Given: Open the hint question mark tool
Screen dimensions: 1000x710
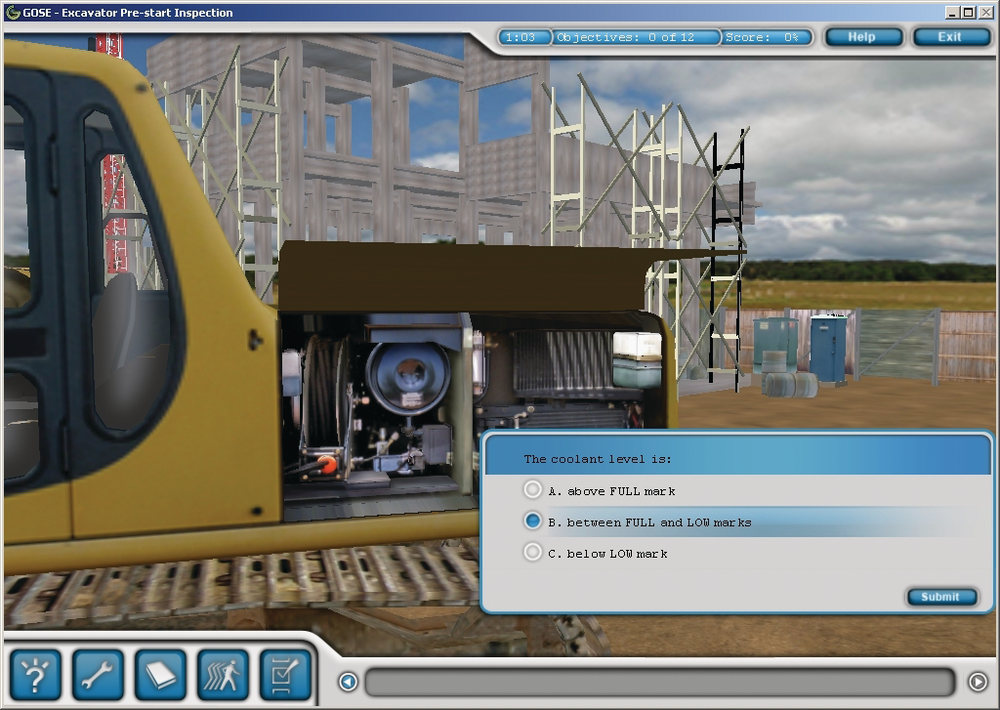Looking at the screenshot, I should coord(36,674).
